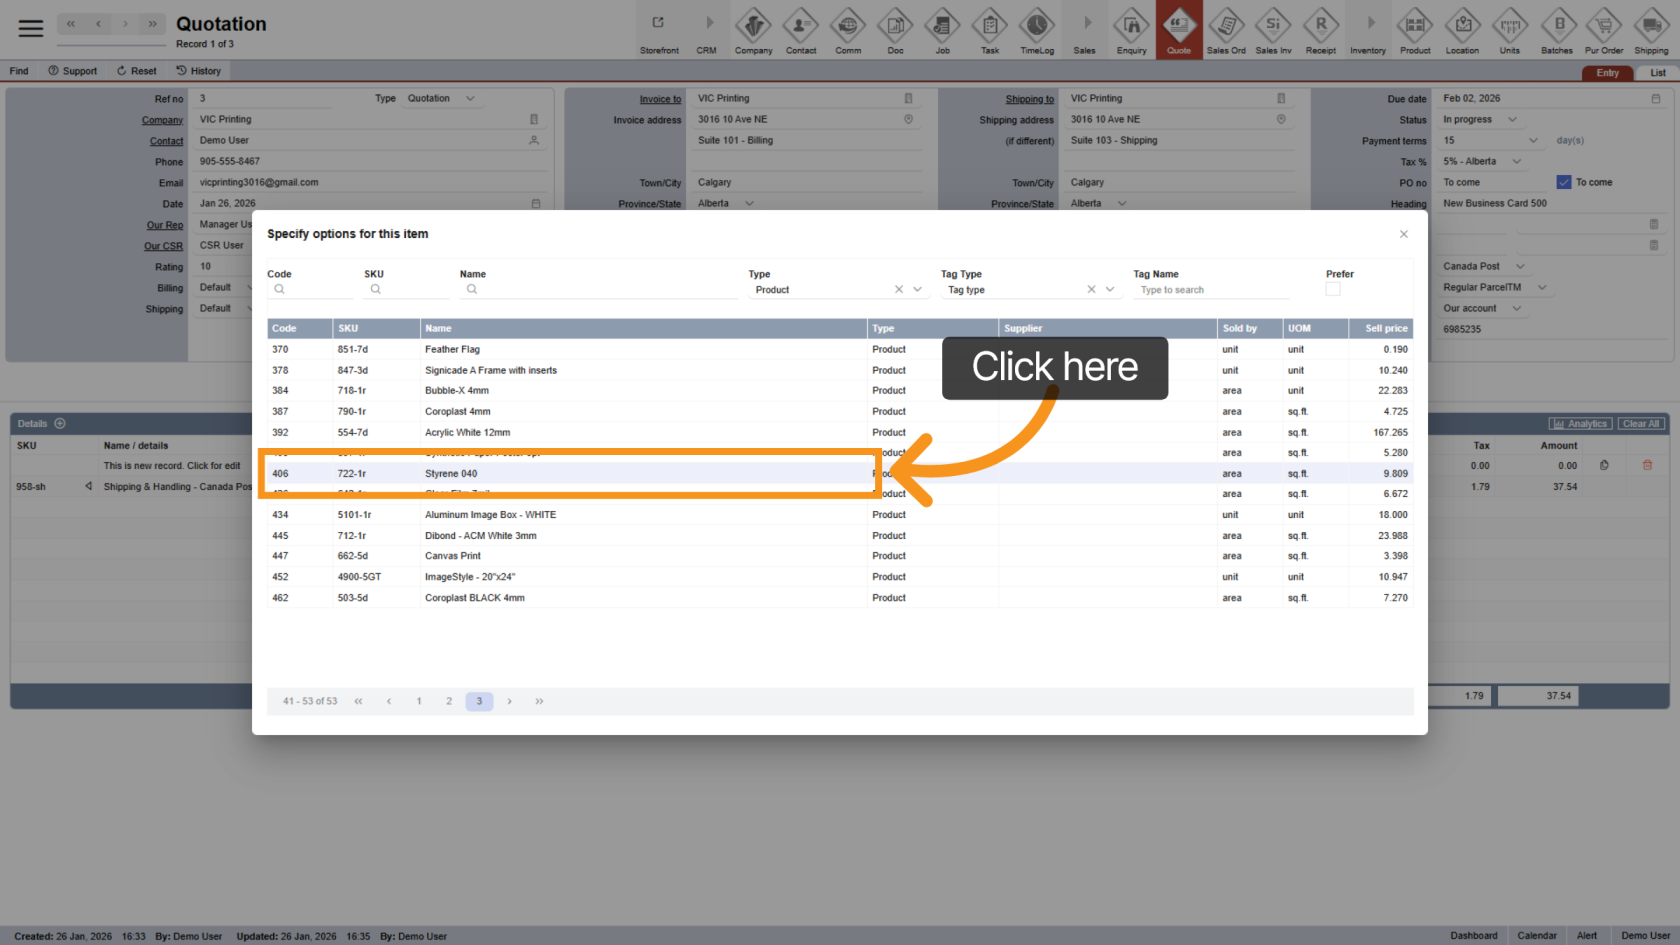Open the Enquiry module icon
This screenshot has height=945, width=1680.
point(1131,26)
